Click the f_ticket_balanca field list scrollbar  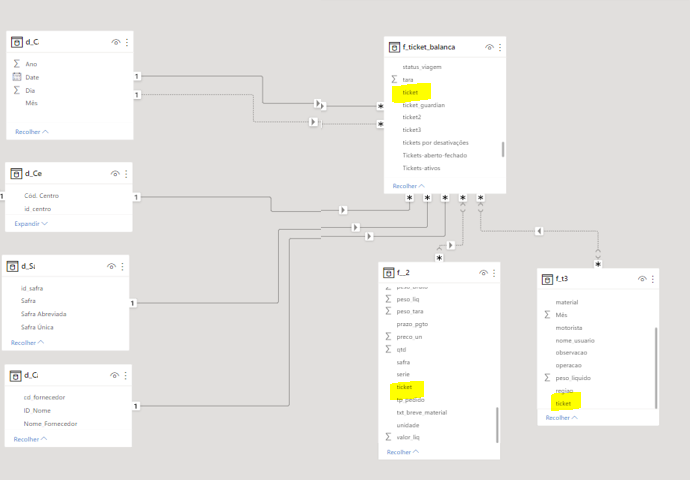[x=503, y=149]
